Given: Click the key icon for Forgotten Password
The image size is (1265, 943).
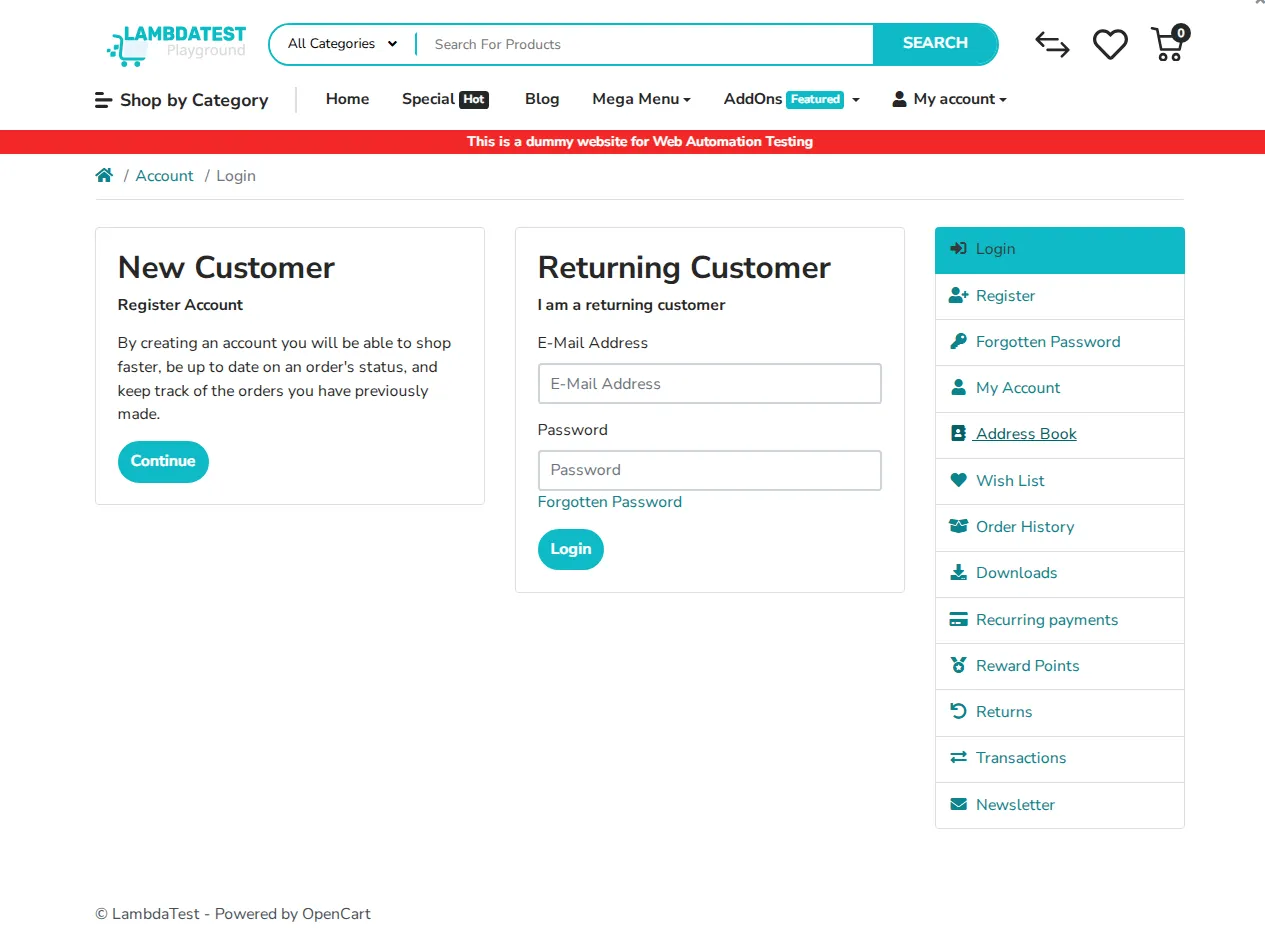Looking at the screenshot, I should (x=958, y=342).
